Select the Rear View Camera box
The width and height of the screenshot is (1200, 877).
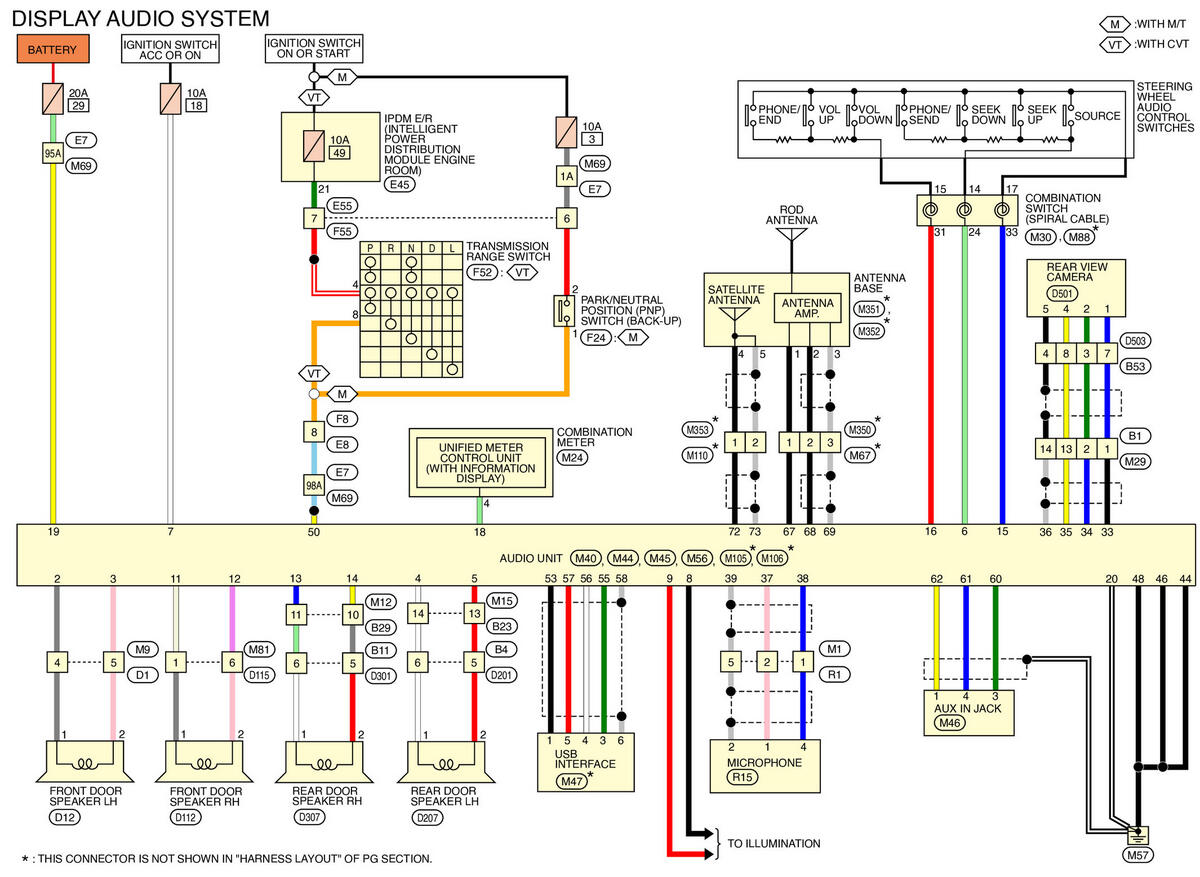click(1076, 288)
